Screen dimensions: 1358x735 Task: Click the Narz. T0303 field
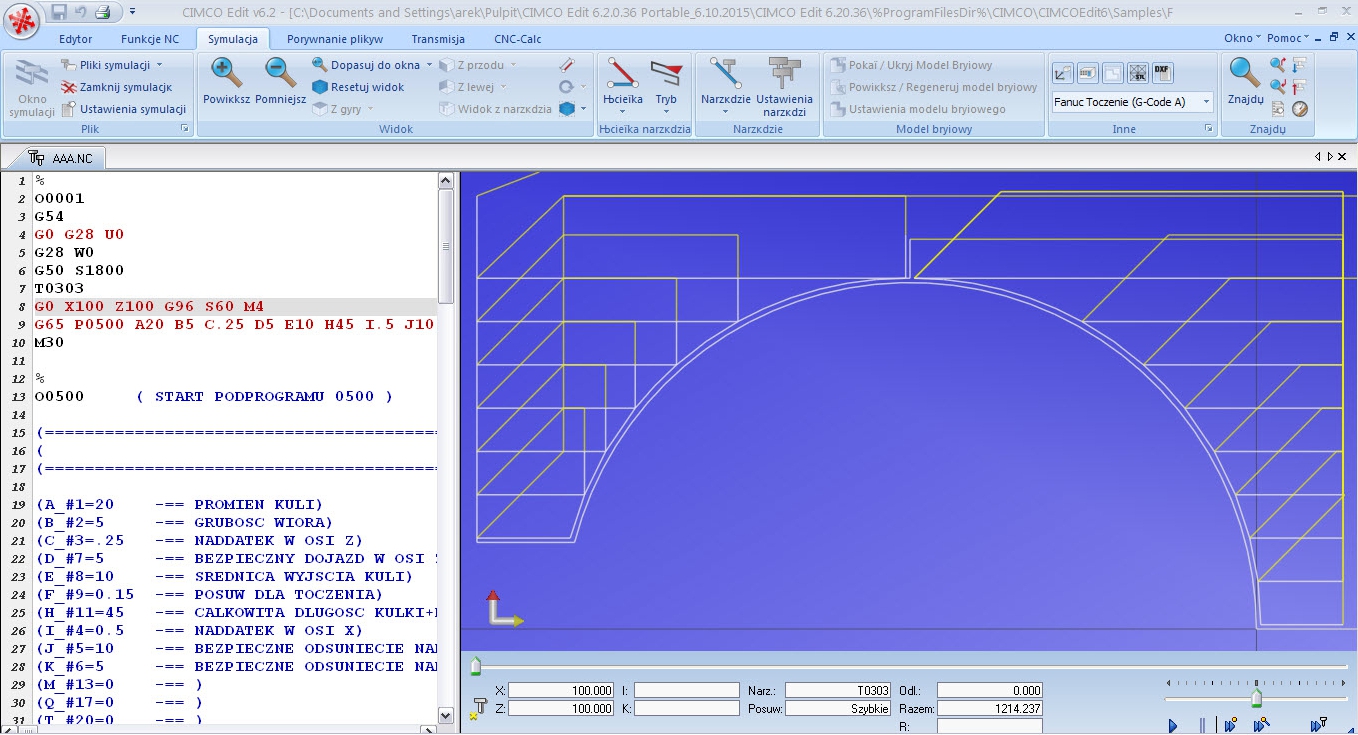pyautogui.click(x=838, y=690)
